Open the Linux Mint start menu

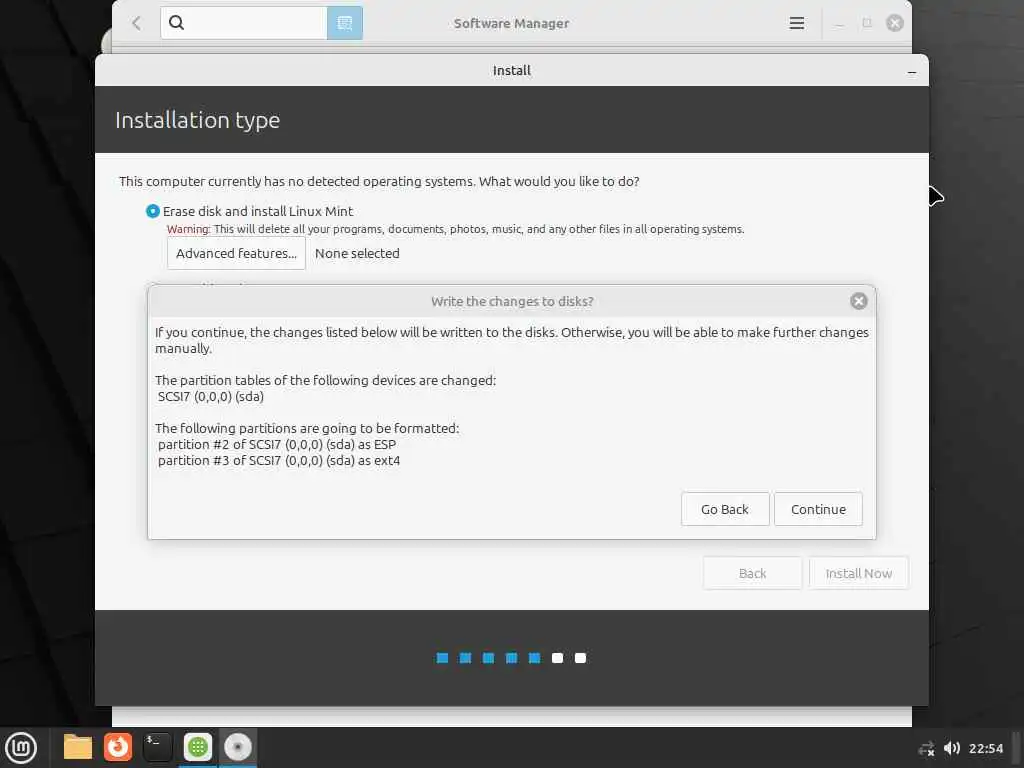tap(21, 747)
